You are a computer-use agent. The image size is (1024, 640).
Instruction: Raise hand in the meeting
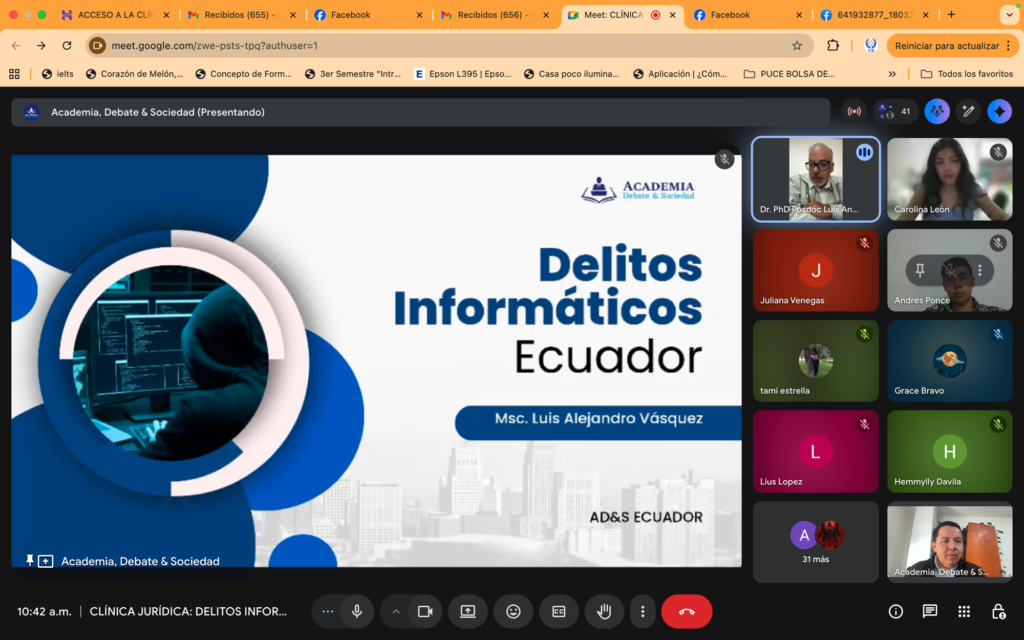[x=604, y=611]
